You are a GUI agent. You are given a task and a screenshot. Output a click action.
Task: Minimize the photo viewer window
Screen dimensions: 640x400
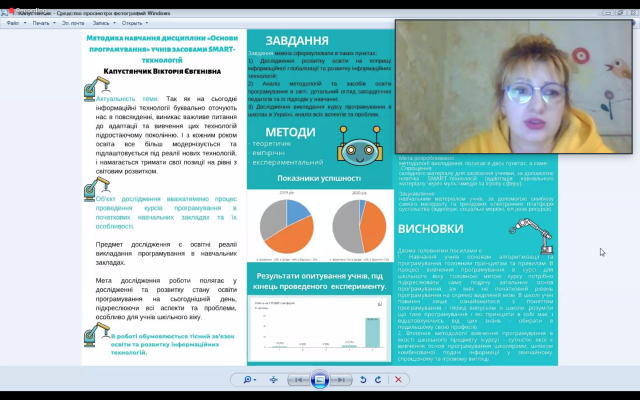tap(608, 13)
